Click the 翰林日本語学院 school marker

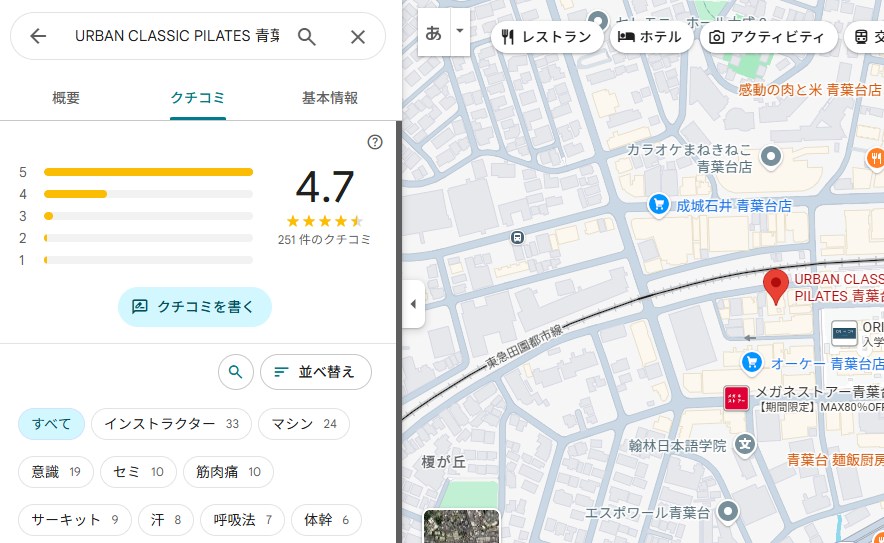pos(744,444)
